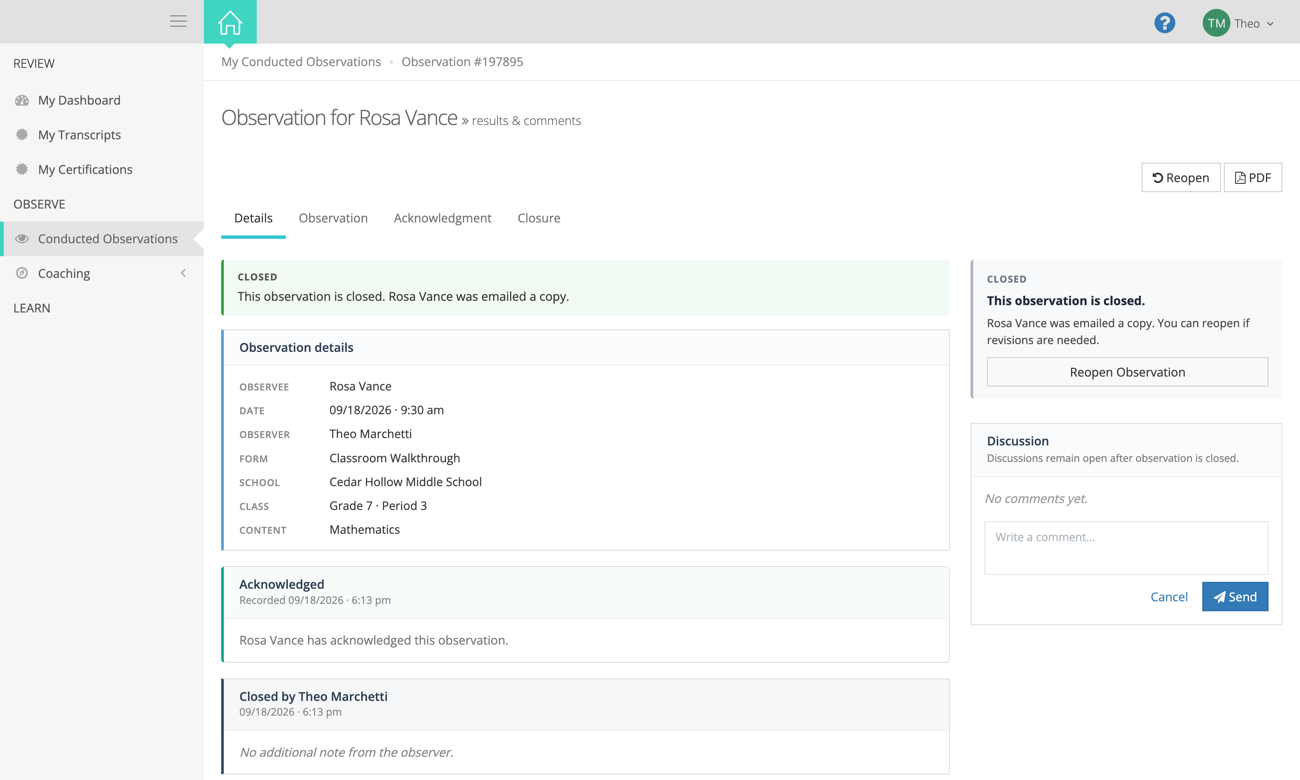Switch to the Acknowledgment tab

442,218
